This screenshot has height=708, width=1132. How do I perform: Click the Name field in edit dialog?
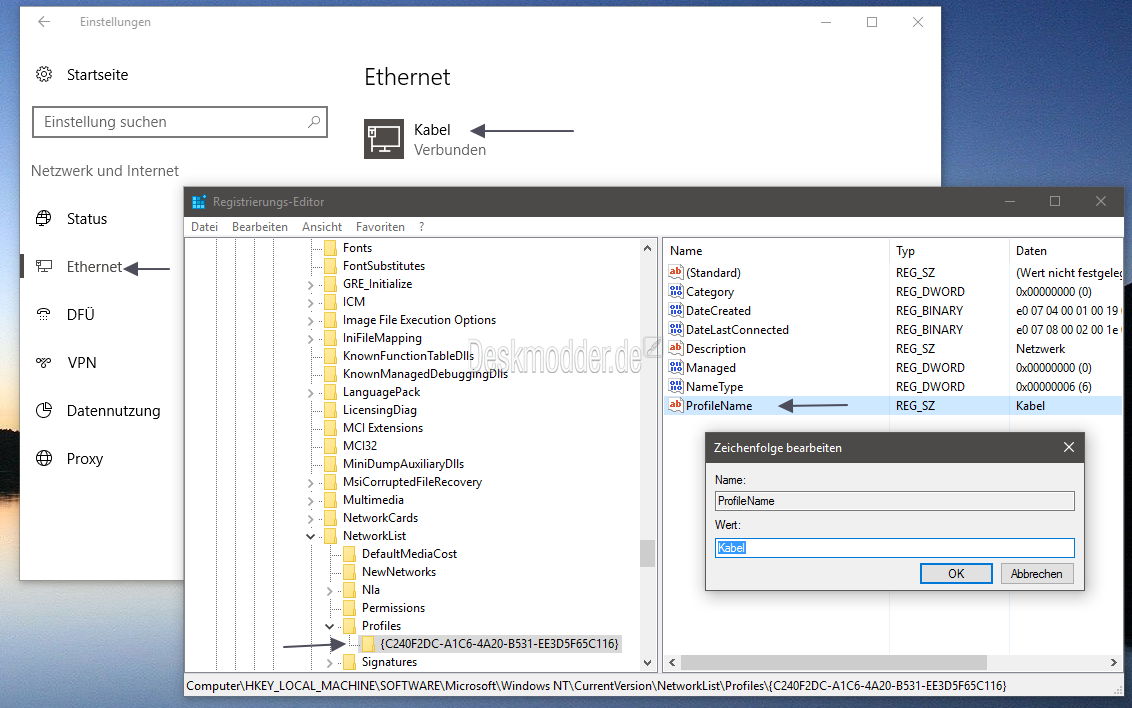click(894, 501)
